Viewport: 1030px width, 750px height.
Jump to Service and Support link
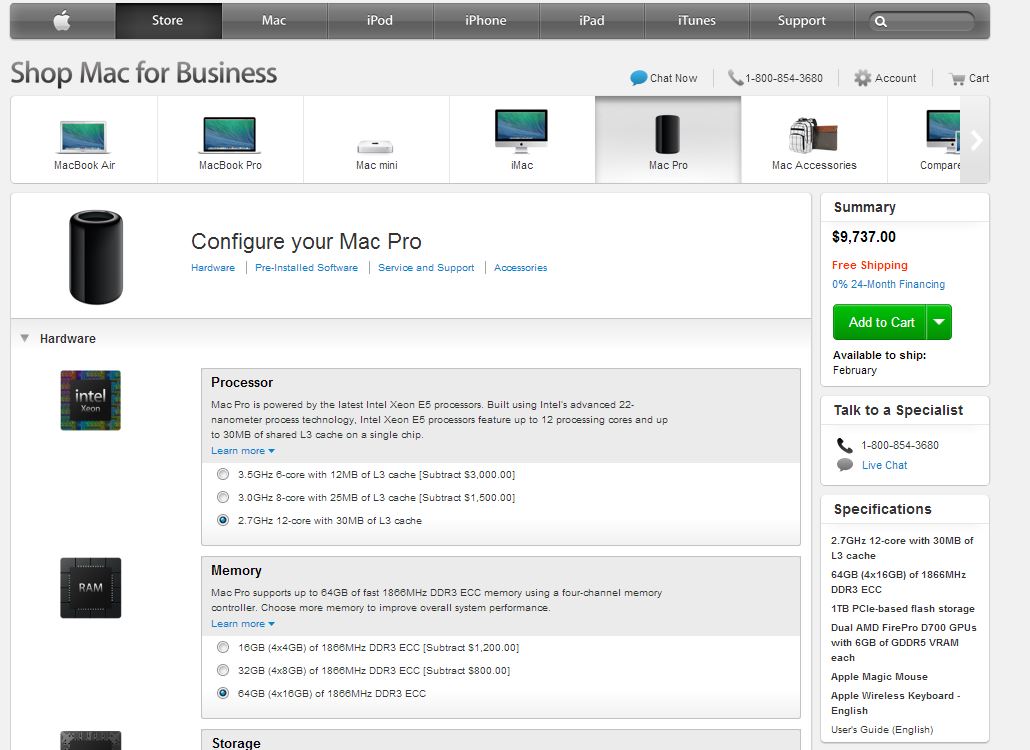click(x=426, y=267)
